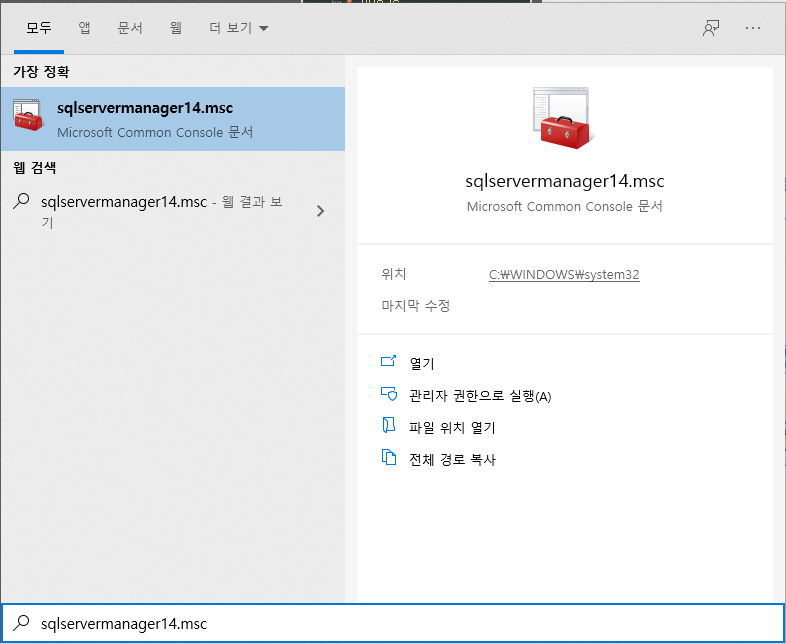
Task: Click the 열기 open icon
Action: [x=388, y=361]
